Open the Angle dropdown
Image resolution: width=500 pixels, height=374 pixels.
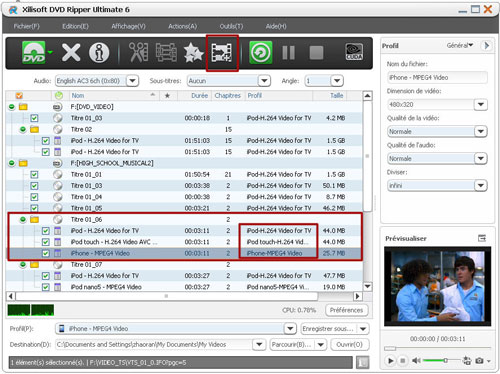337,81
